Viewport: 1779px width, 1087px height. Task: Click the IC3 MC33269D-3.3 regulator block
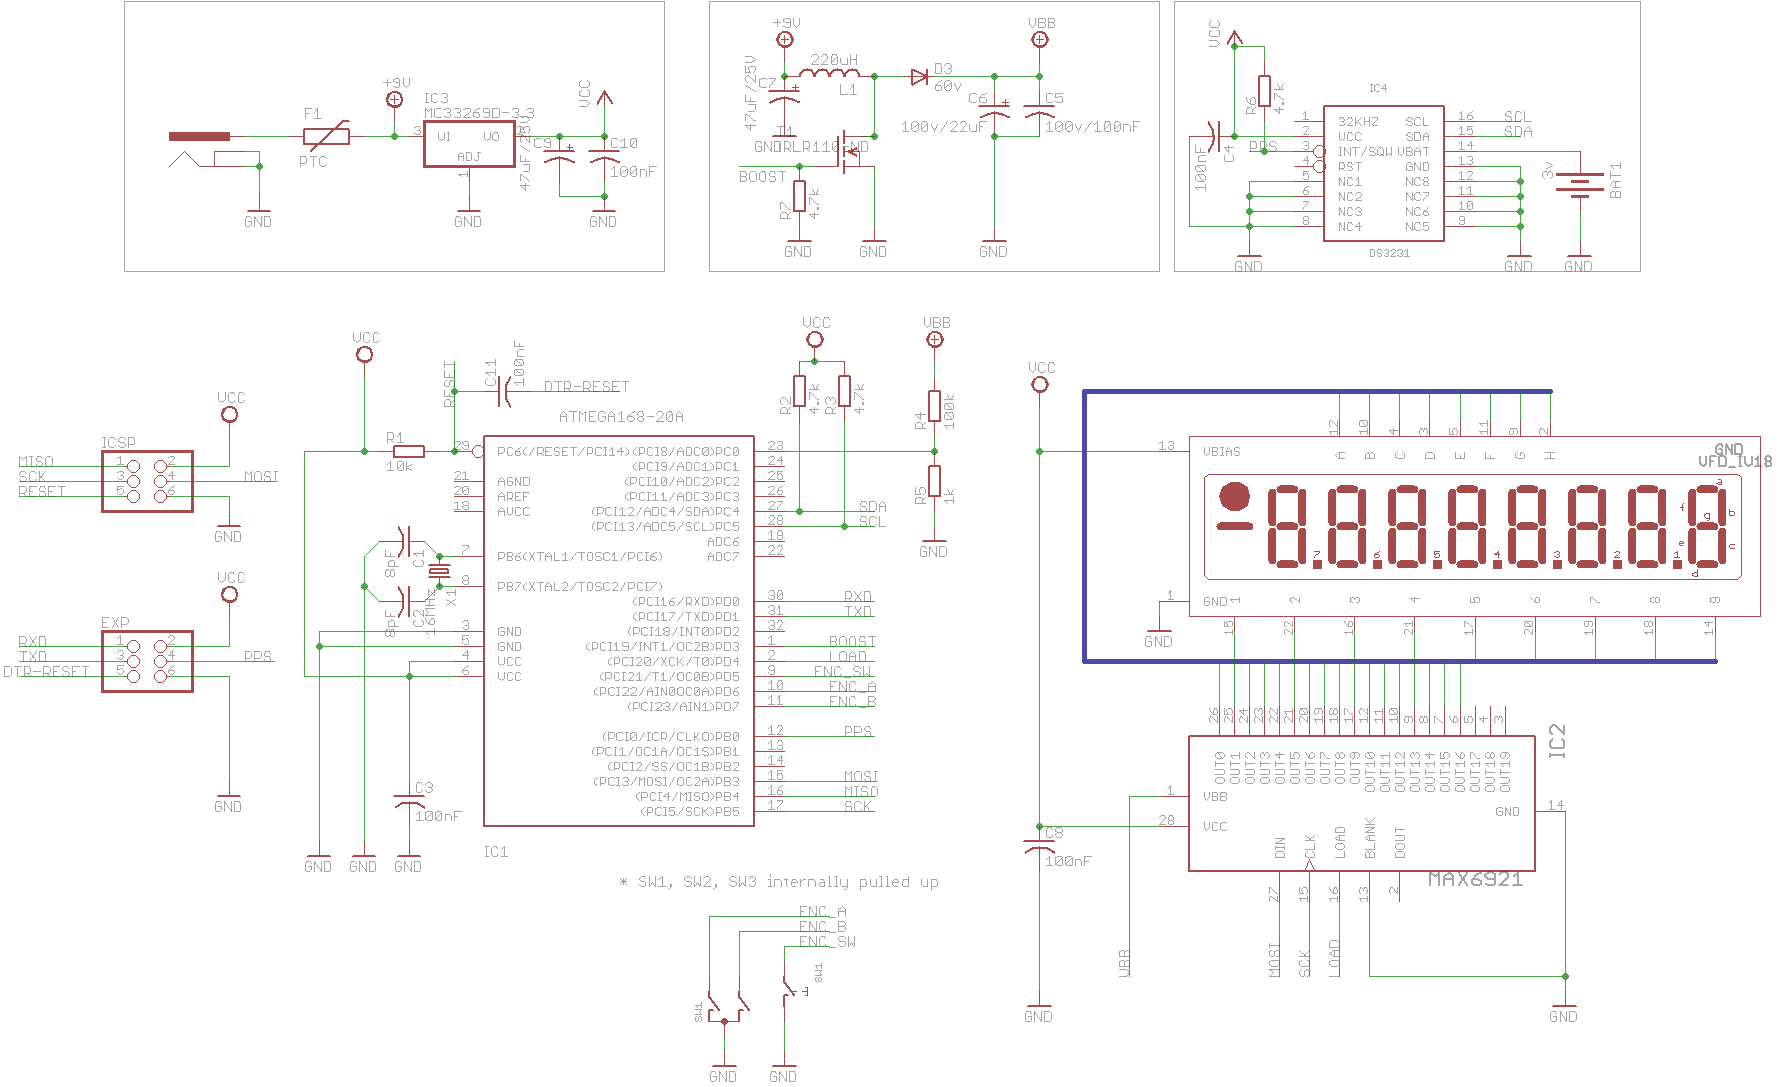click(x=469, y=144)
